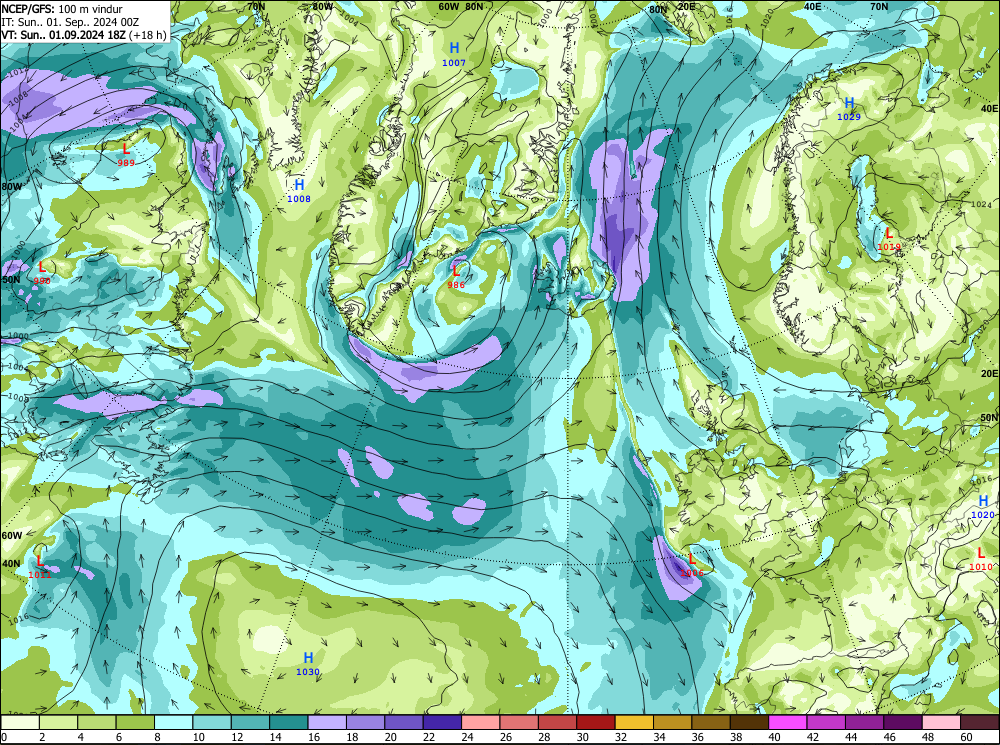
Task: Click the low pressure marker labeled 989
Action: (x=126, y=154)
